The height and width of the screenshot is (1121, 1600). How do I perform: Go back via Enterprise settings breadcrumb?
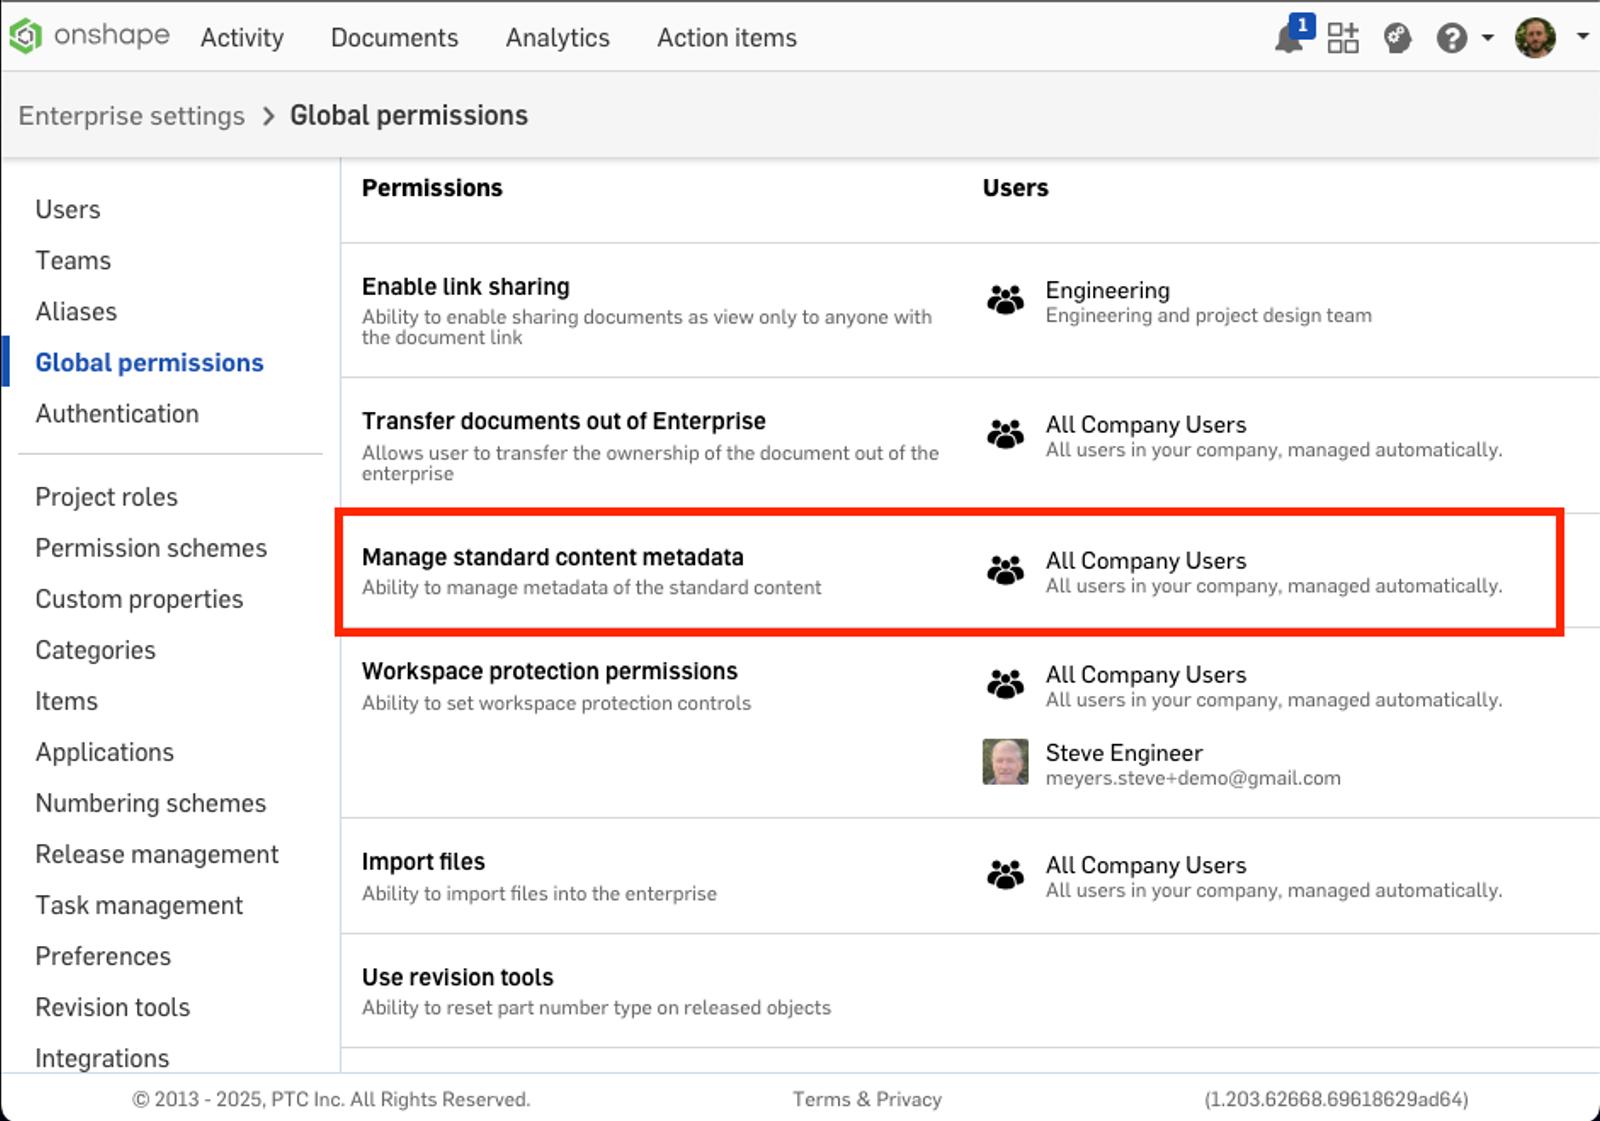(x=130, y=115)
